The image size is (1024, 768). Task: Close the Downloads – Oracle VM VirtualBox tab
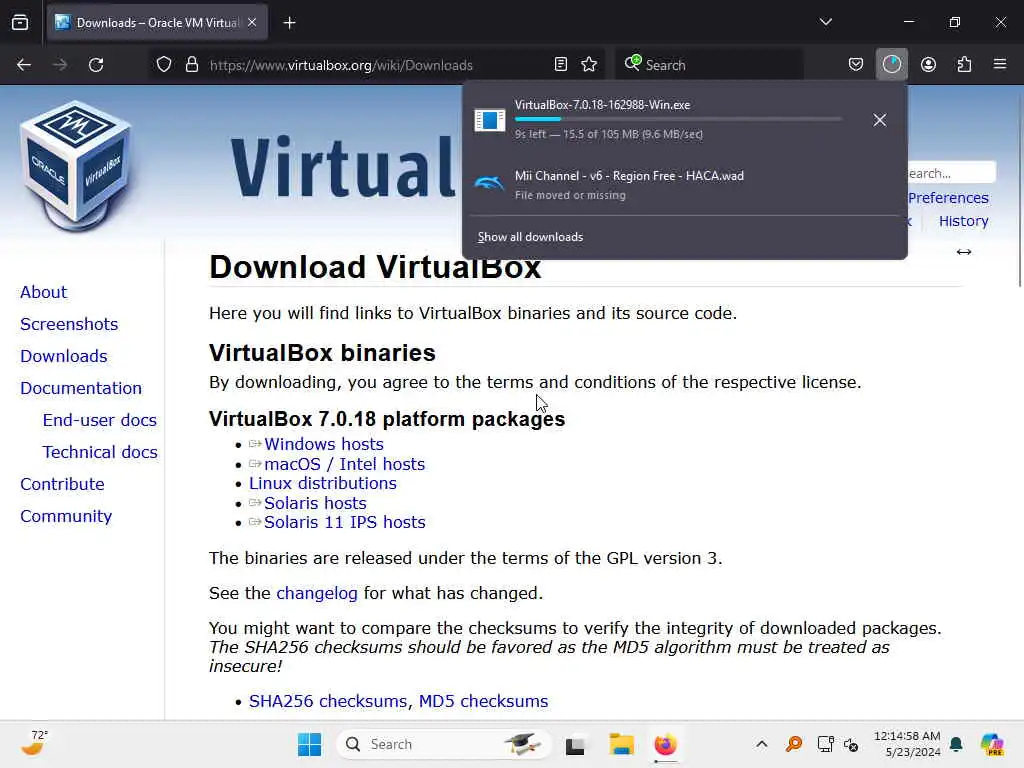[252, 23]
